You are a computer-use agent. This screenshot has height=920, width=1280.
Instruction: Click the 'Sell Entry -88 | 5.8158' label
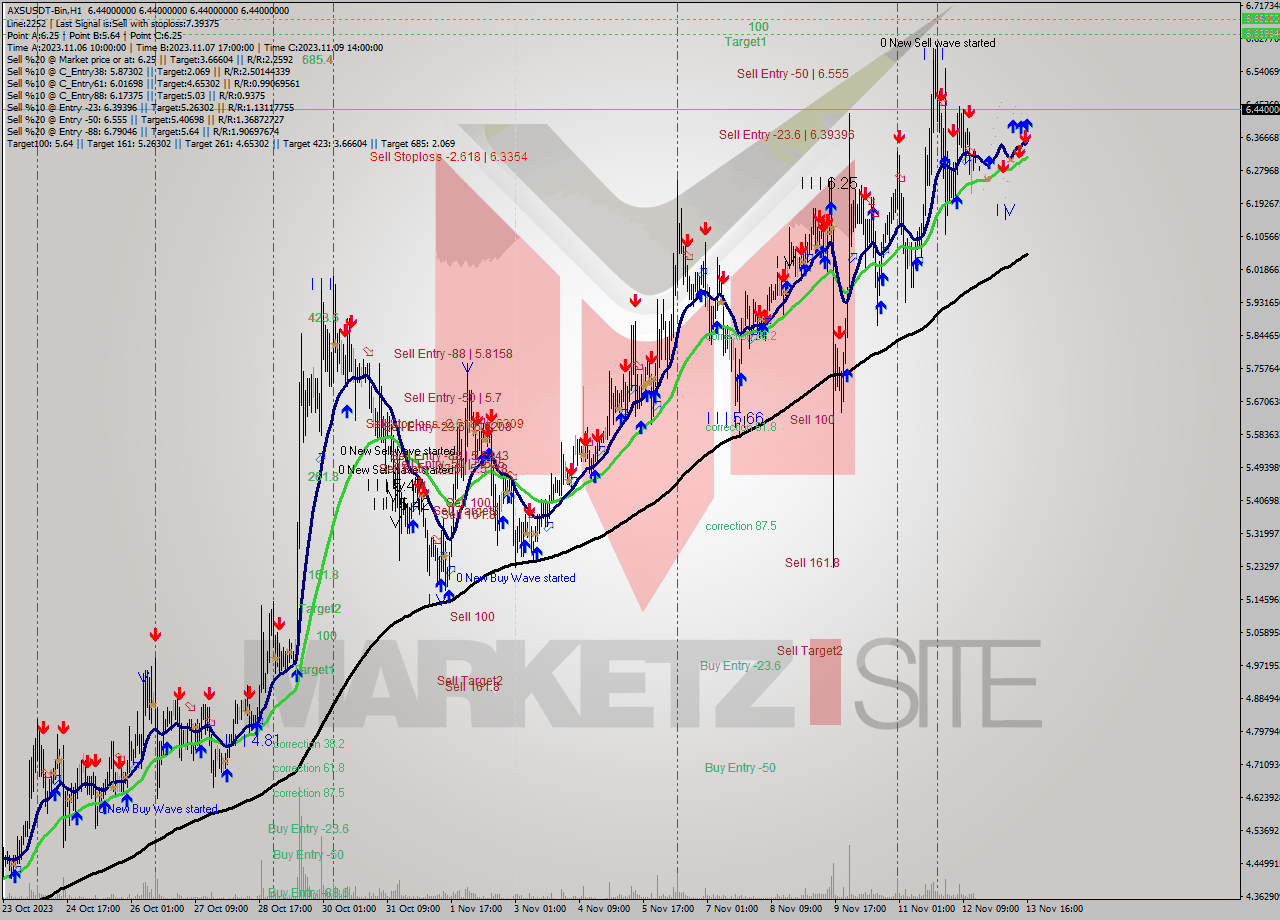click(x=453, y=354)
